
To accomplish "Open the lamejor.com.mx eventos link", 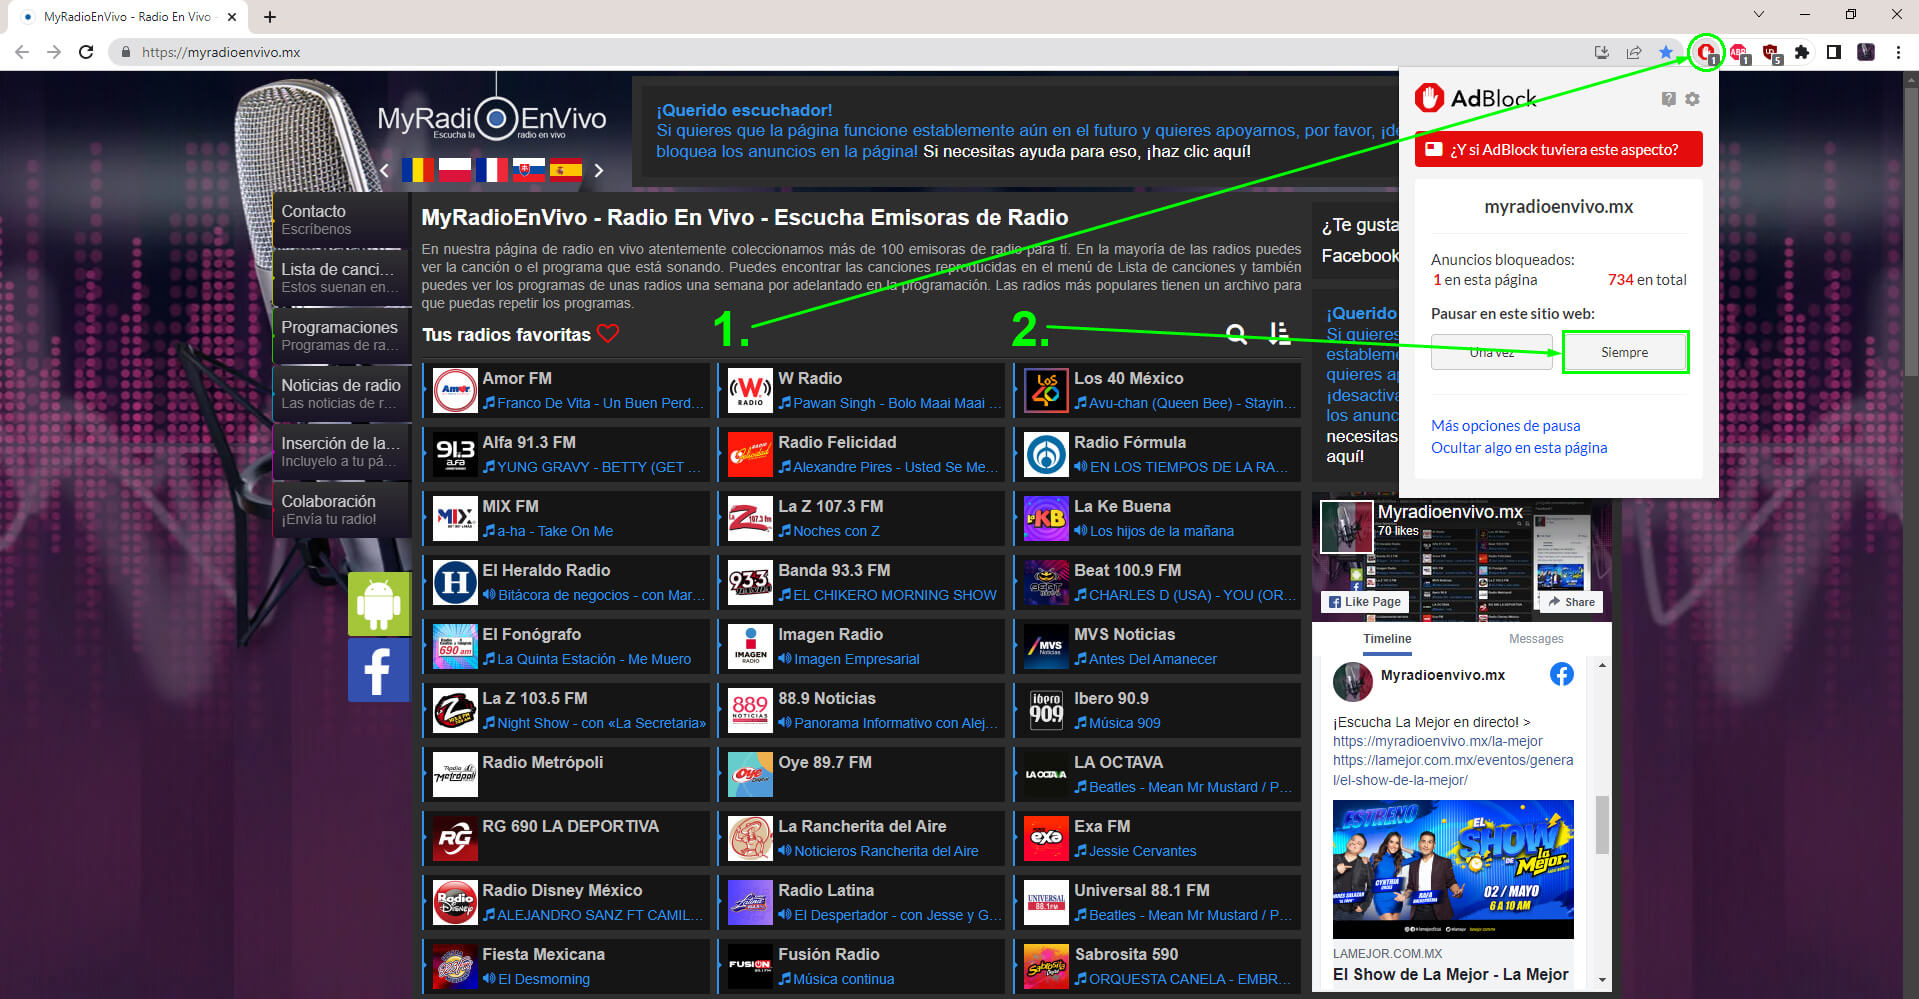I will click(x=1452, y=770).
